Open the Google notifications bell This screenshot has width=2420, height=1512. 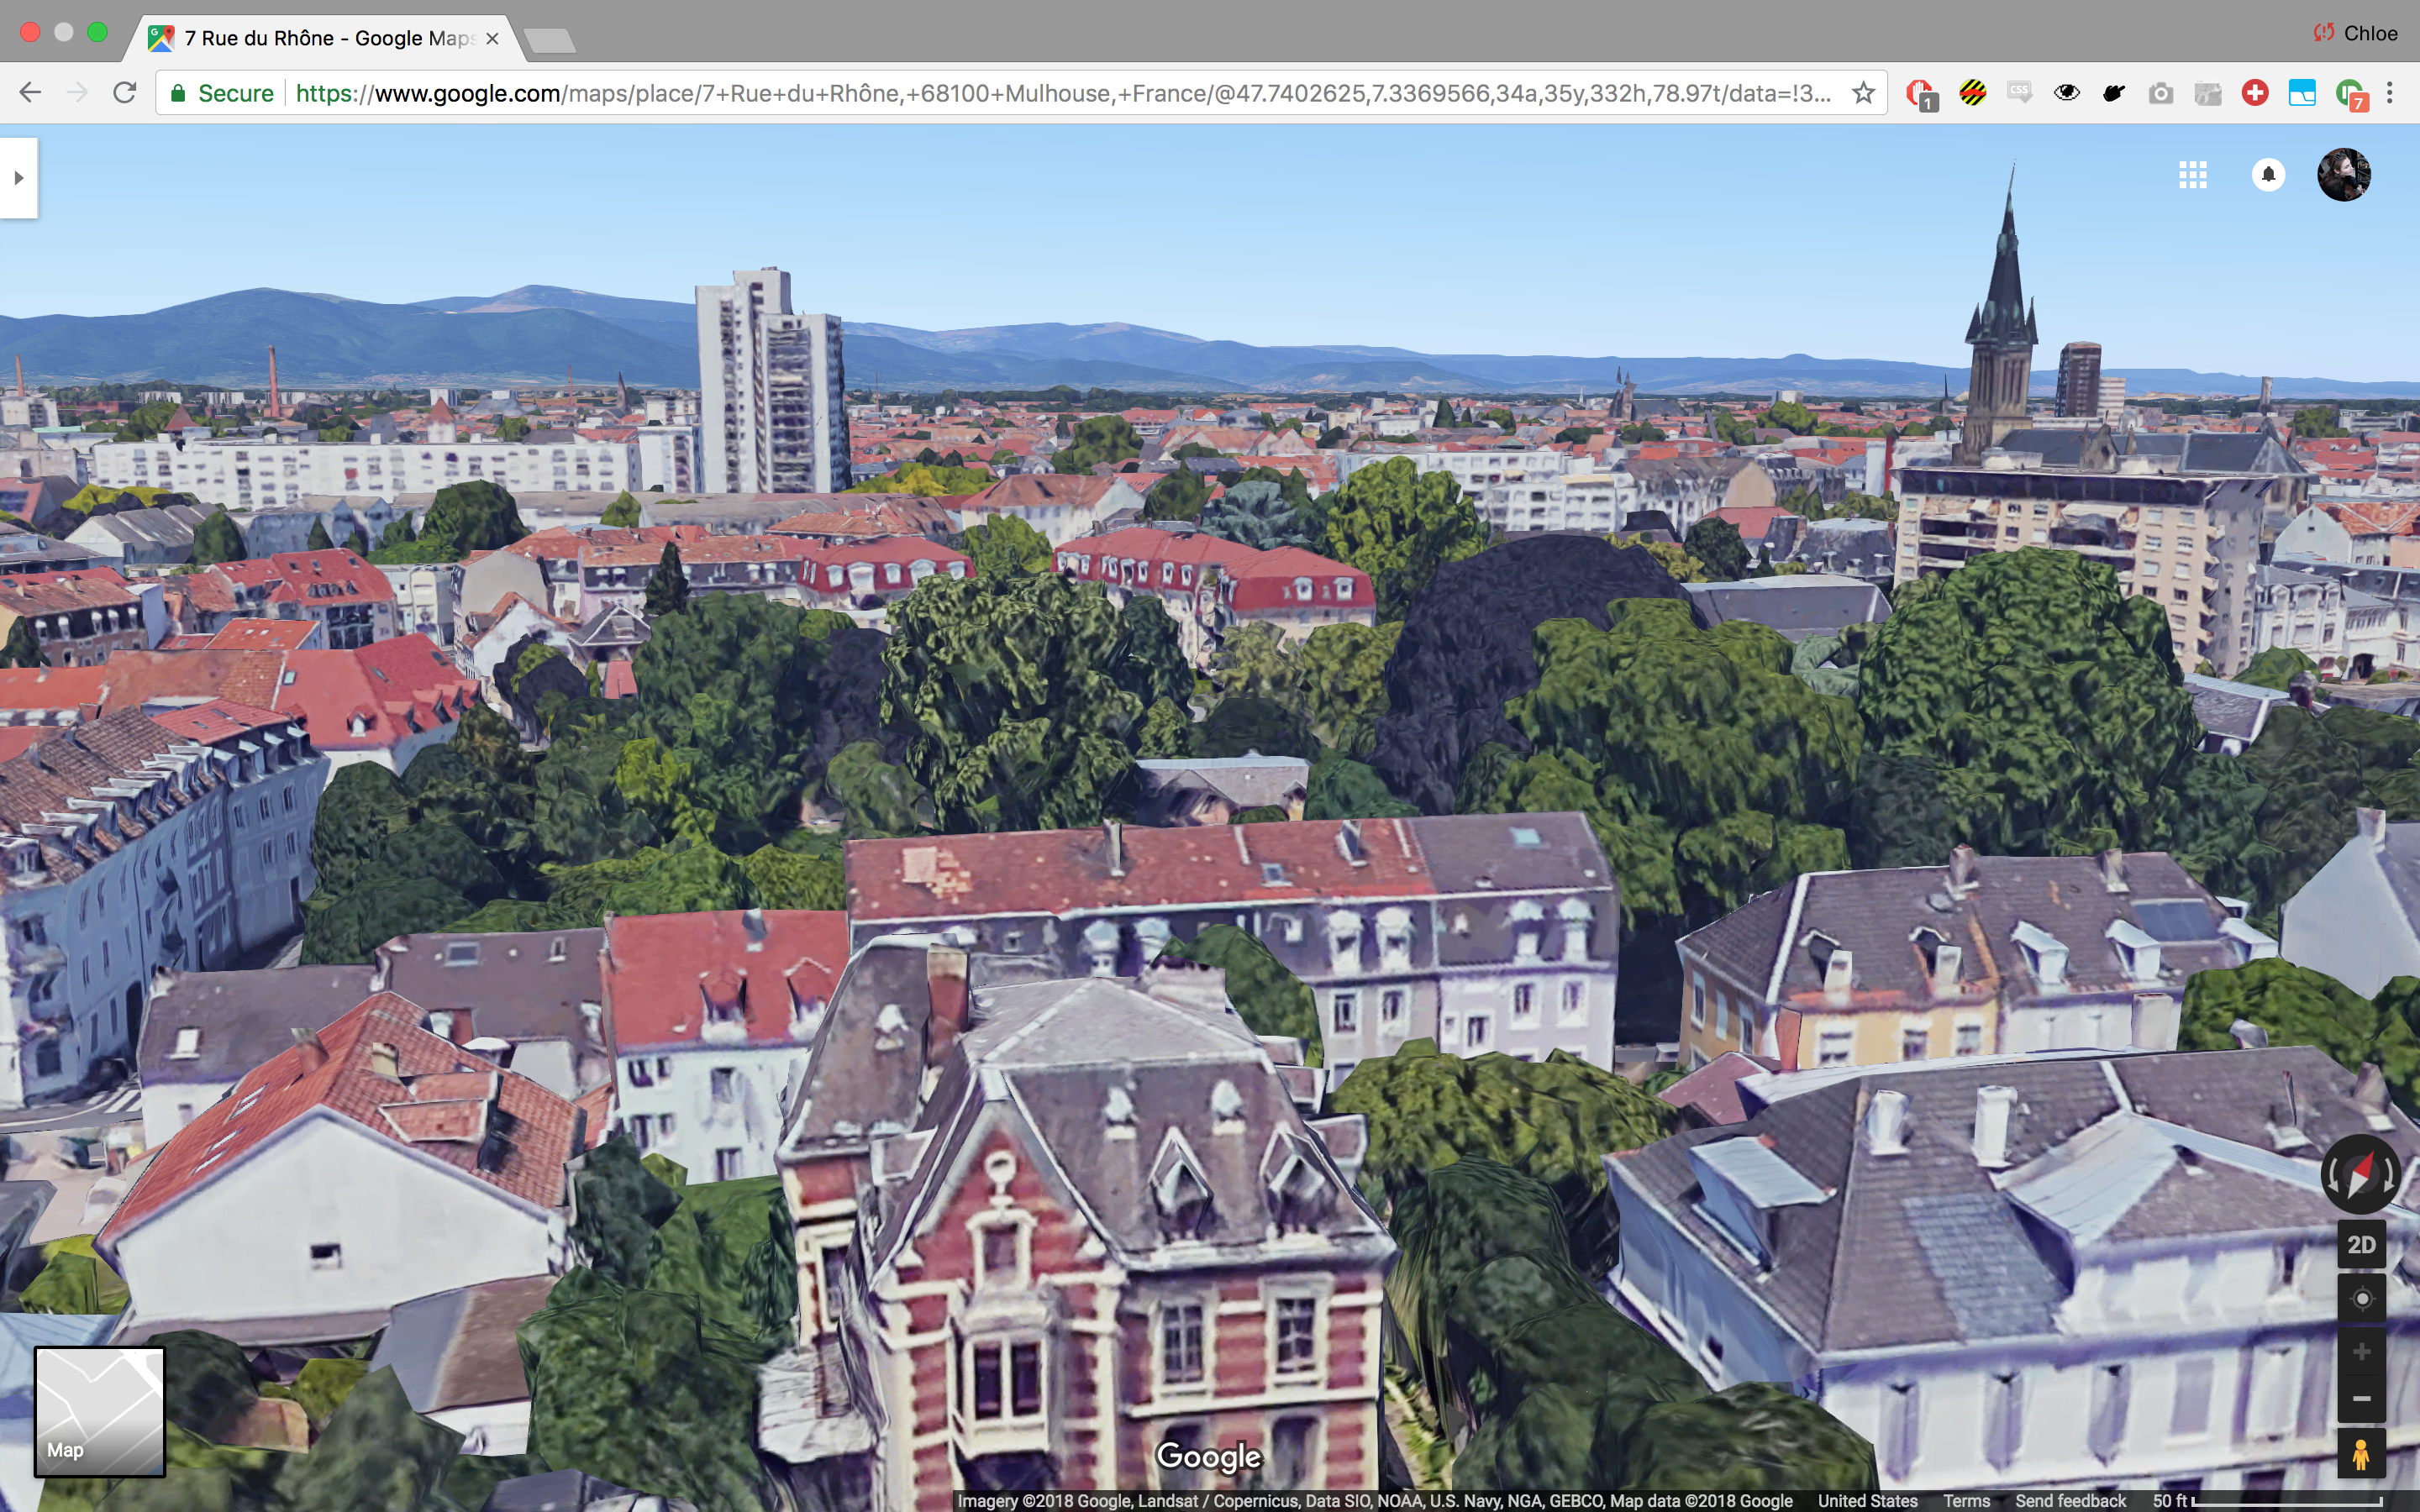tap(2268, 175)
